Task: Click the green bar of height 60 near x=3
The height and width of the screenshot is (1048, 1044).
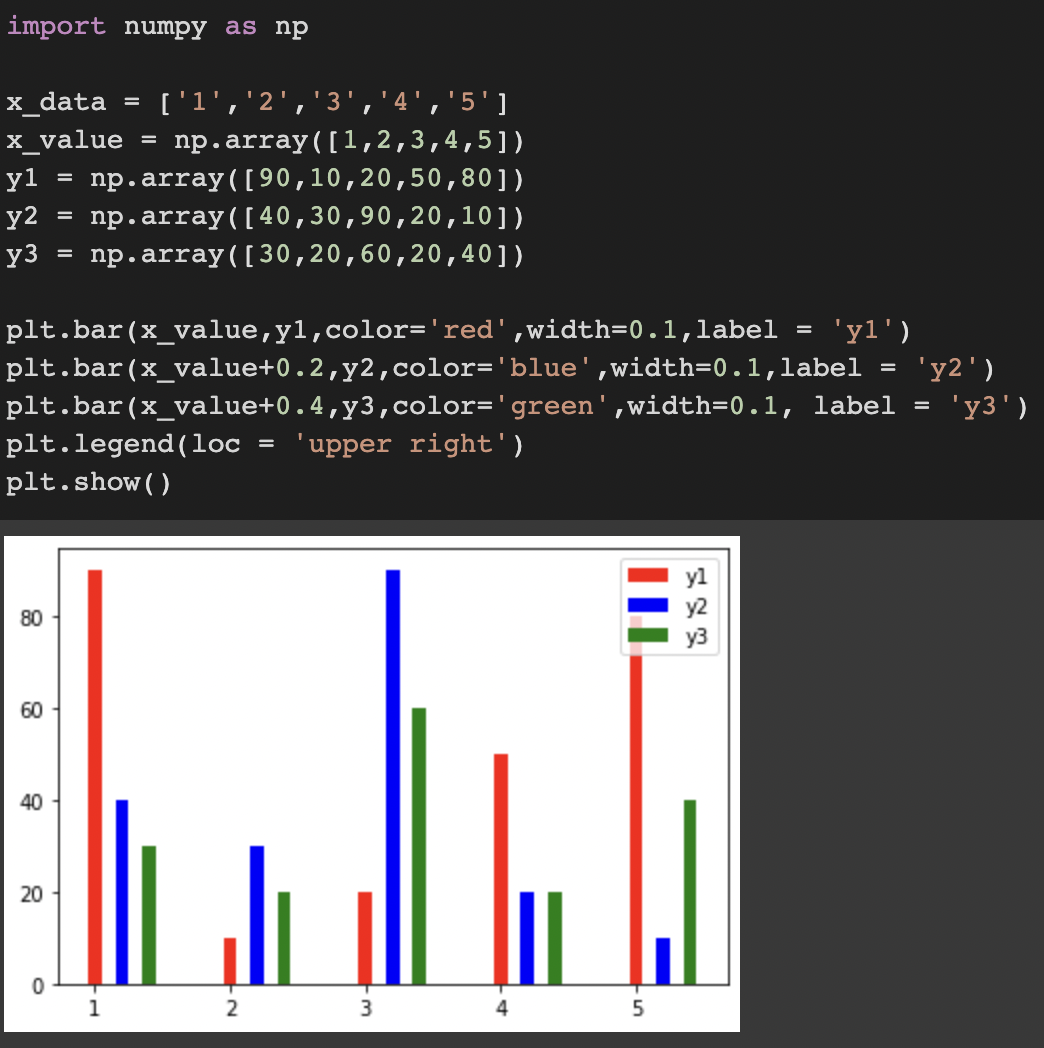Action: (419, 846)
